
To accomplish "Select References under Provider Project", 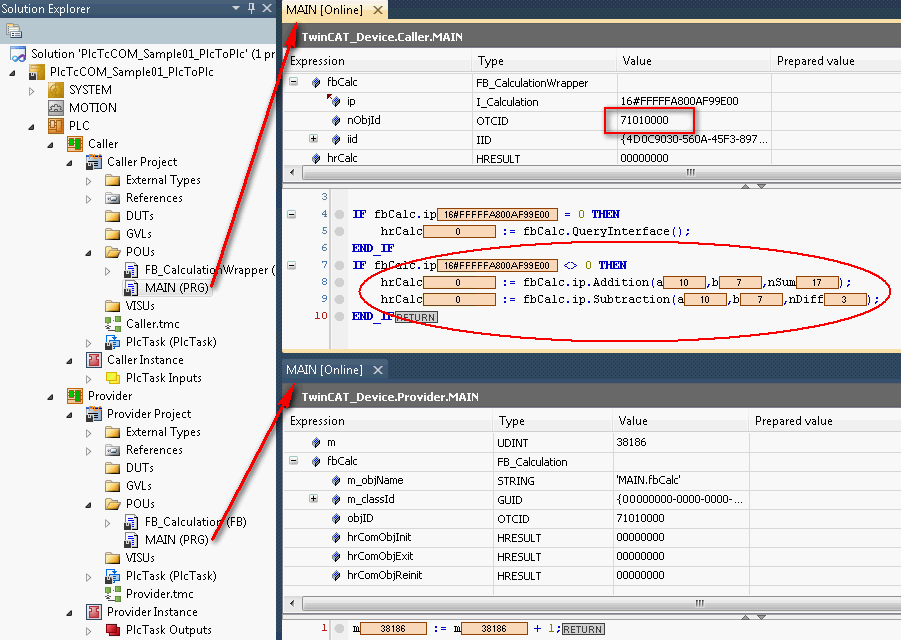I will pyautogui.click(x=154, y=450).
